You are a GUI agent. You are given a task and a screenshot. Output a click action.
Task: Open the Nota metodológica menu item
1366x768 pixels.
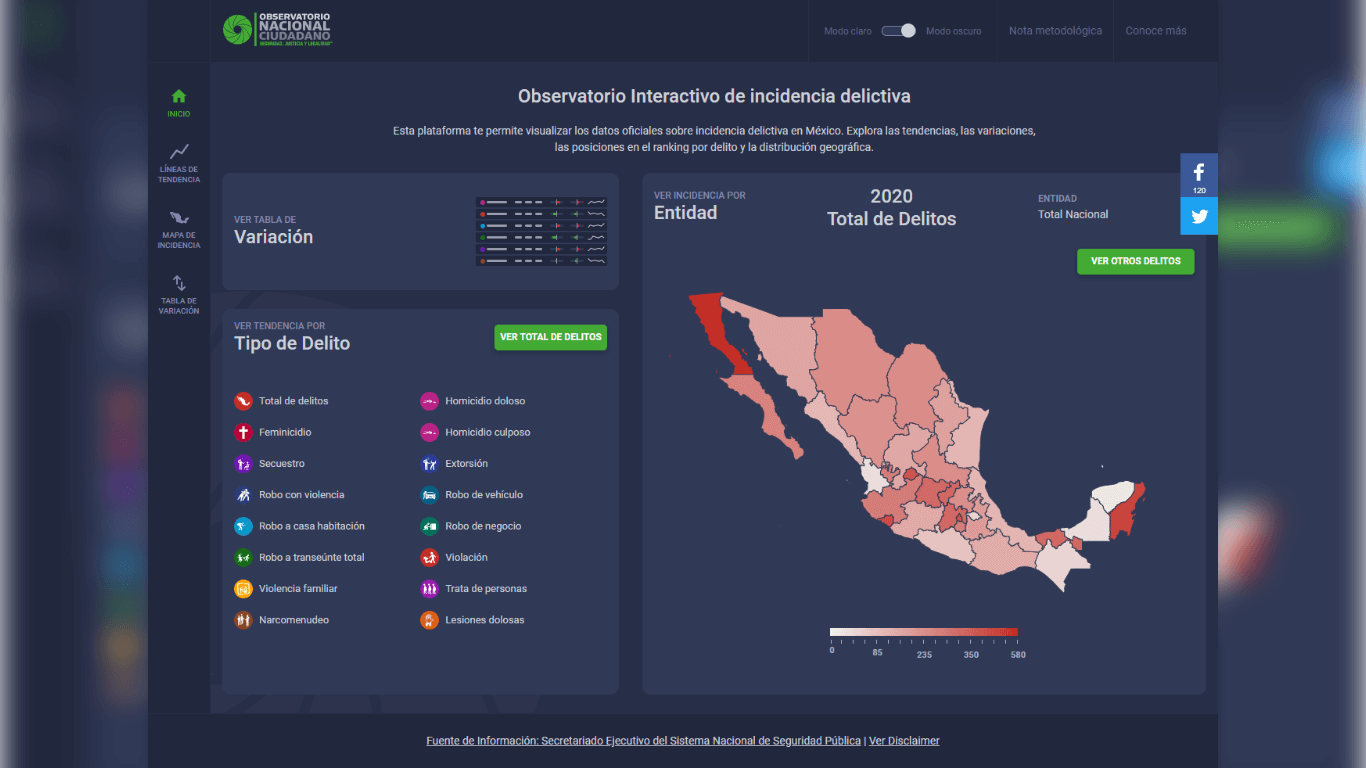(x=1055, y=31)
